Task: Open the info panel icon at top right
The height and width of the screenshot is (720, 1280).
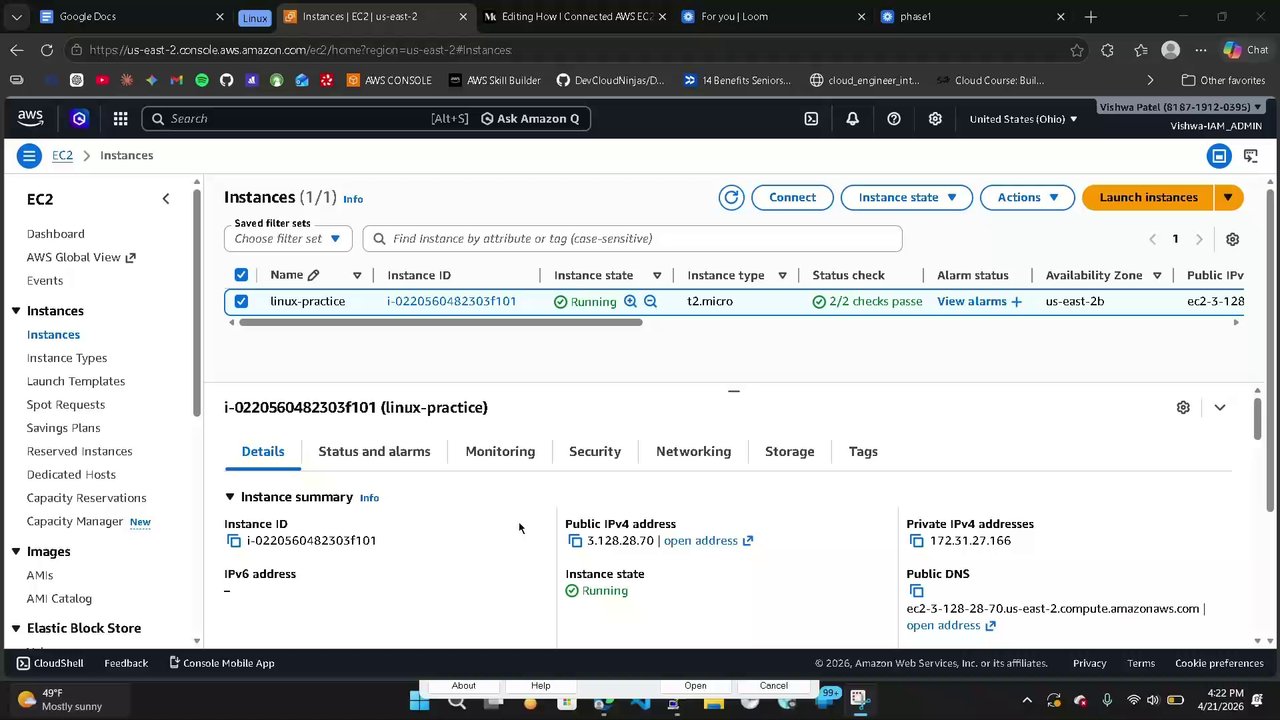Action: 1218,155
